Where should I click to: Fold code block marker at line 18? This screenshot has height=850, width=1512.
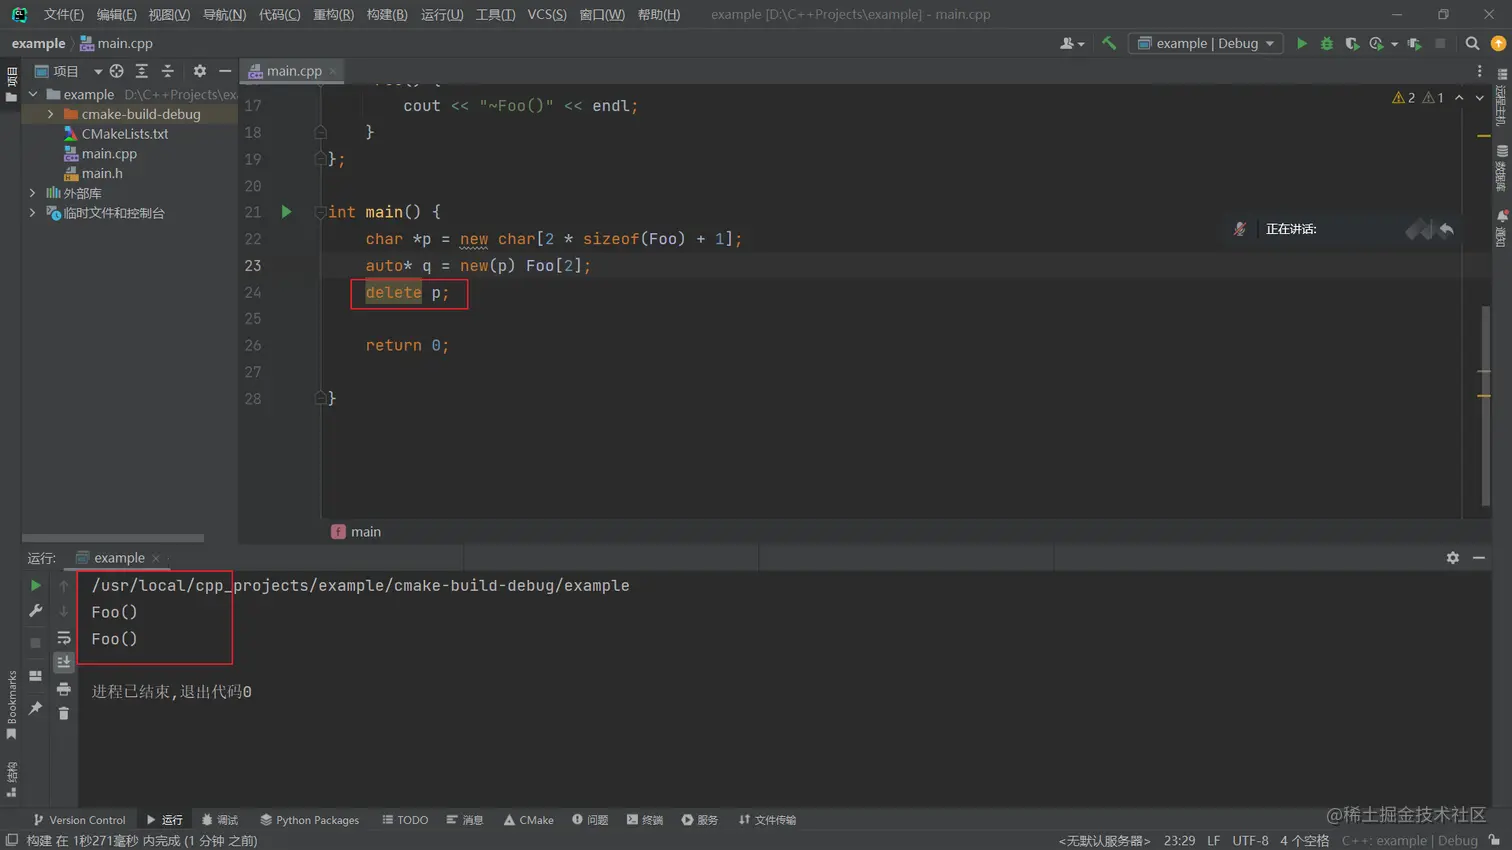[320, 132]
